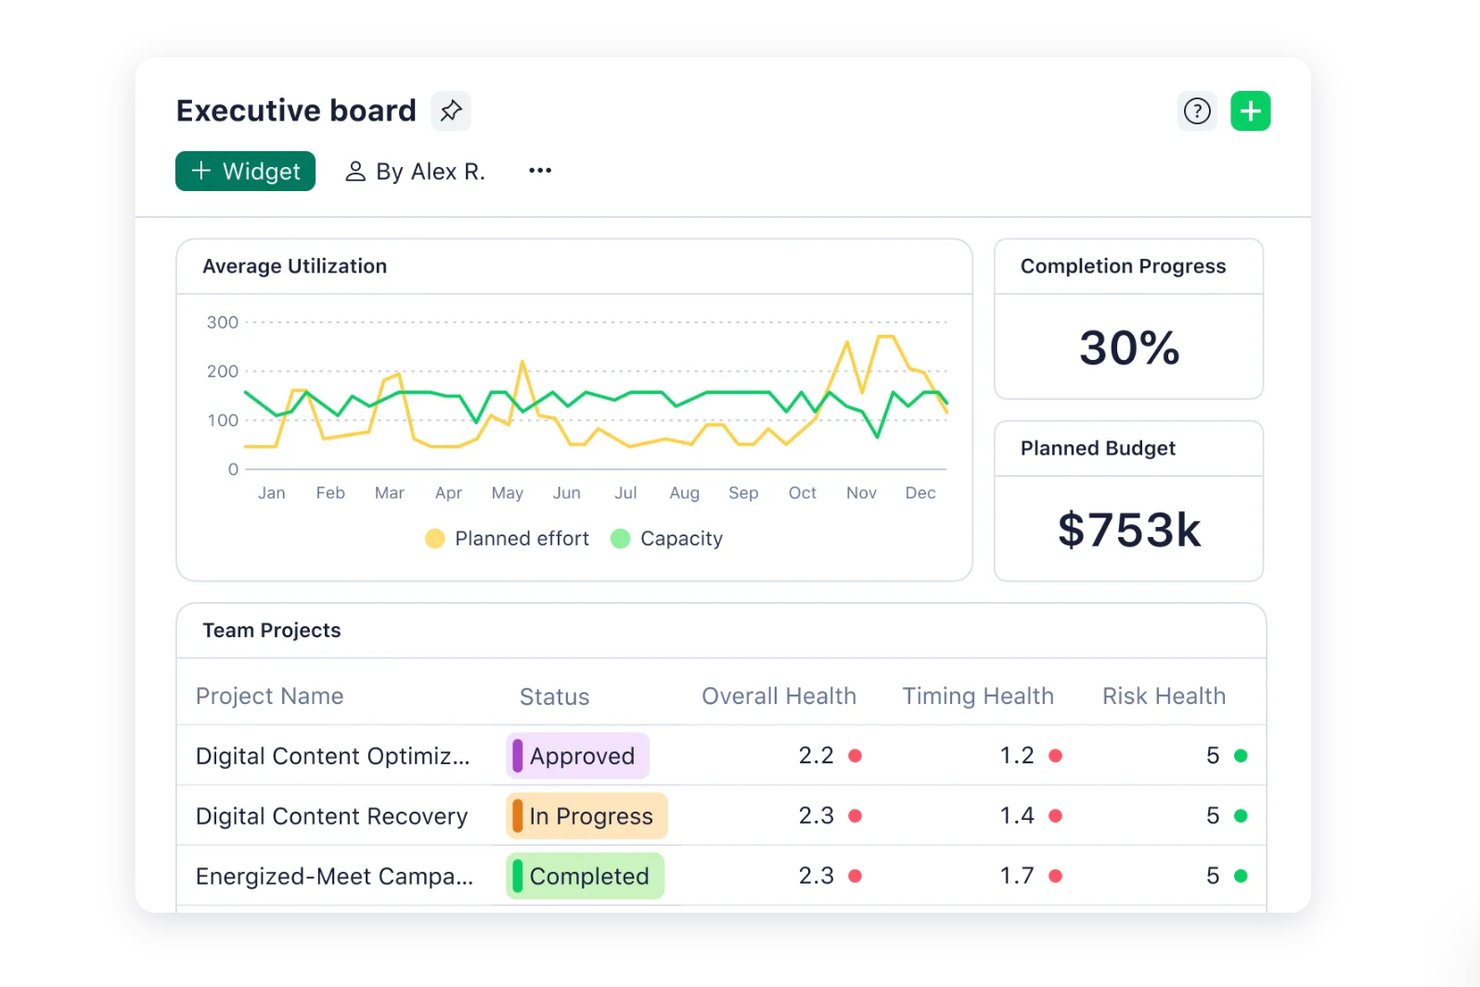Sort by Project Name column header

tap(270, 696)
